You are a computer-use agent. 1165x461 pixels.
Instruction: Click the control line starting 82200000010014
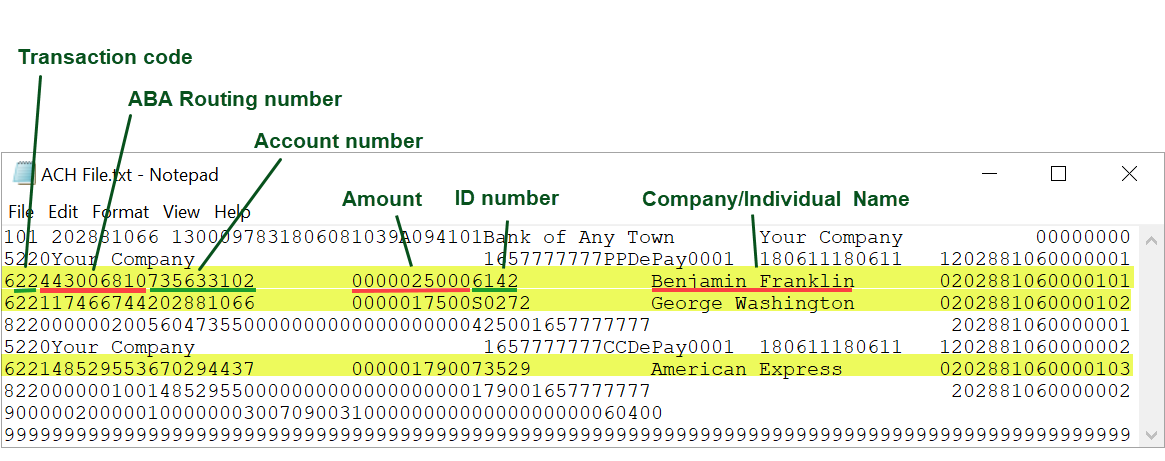click(568, 391)
